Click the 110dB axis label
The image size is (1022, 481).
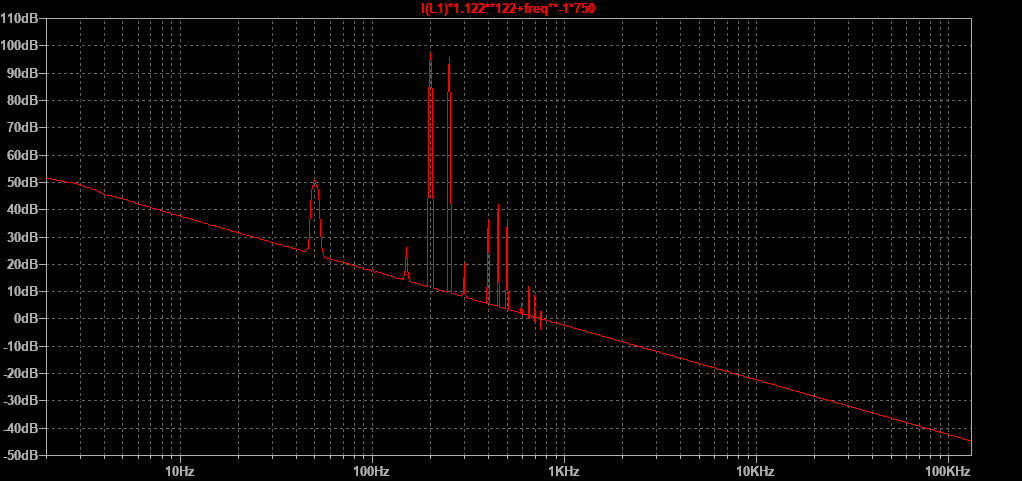(x=20, y=18)
